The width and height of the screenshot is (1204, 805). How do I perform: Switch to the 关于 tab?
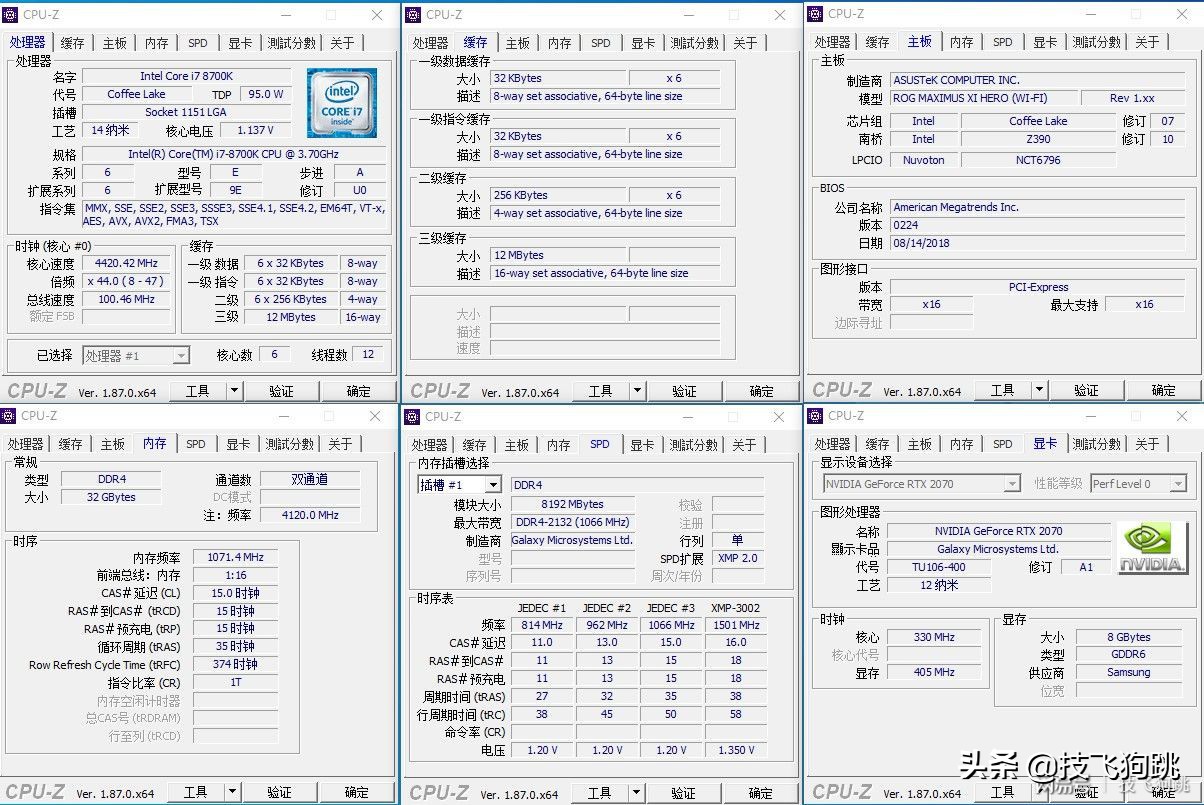tap(342, 43)
